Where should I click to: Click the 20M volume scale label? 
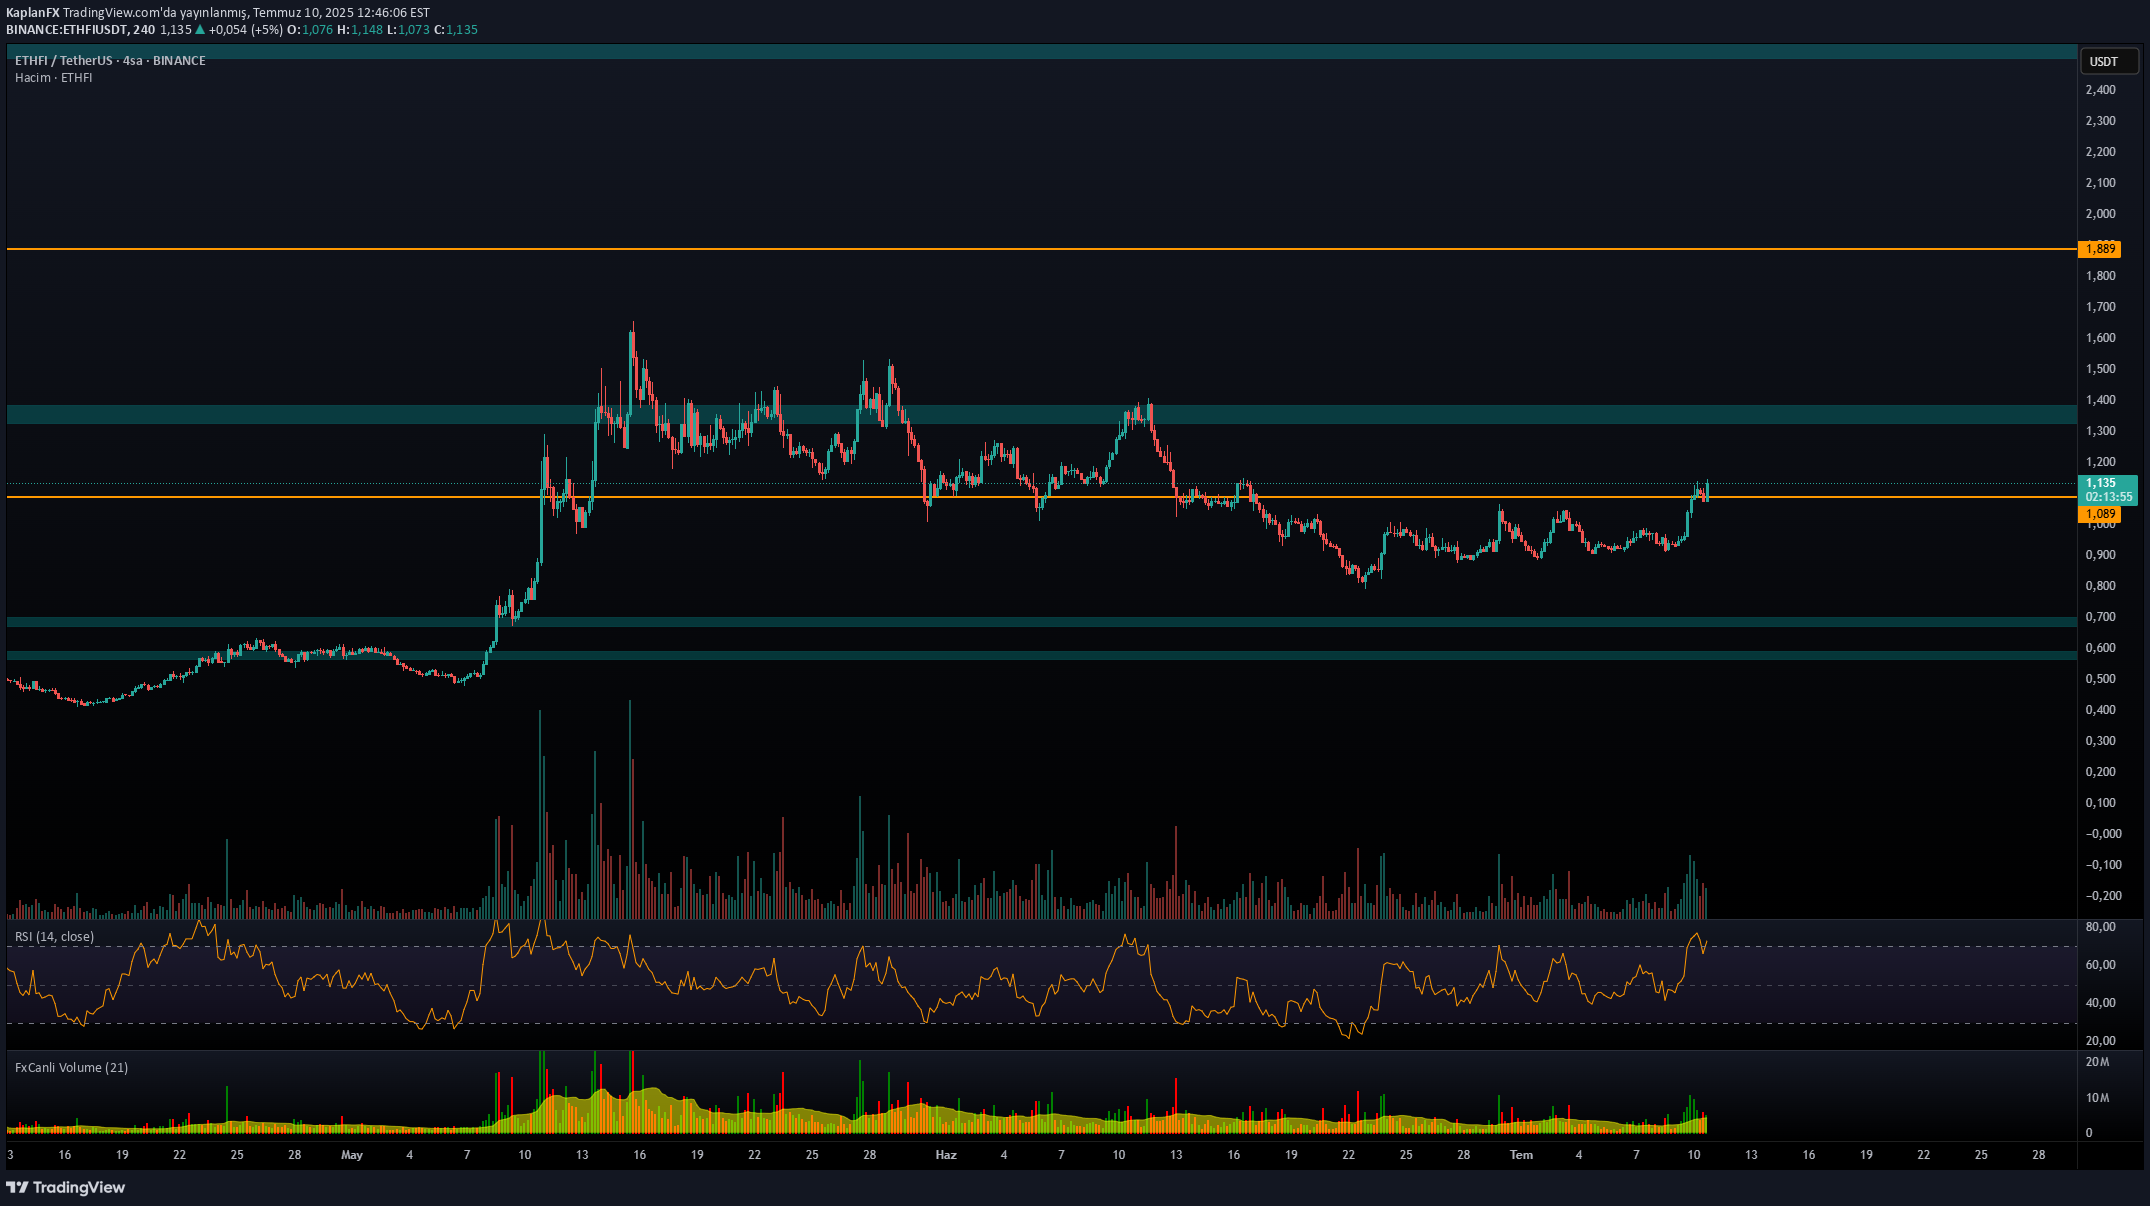(x=2097, y=1062)
